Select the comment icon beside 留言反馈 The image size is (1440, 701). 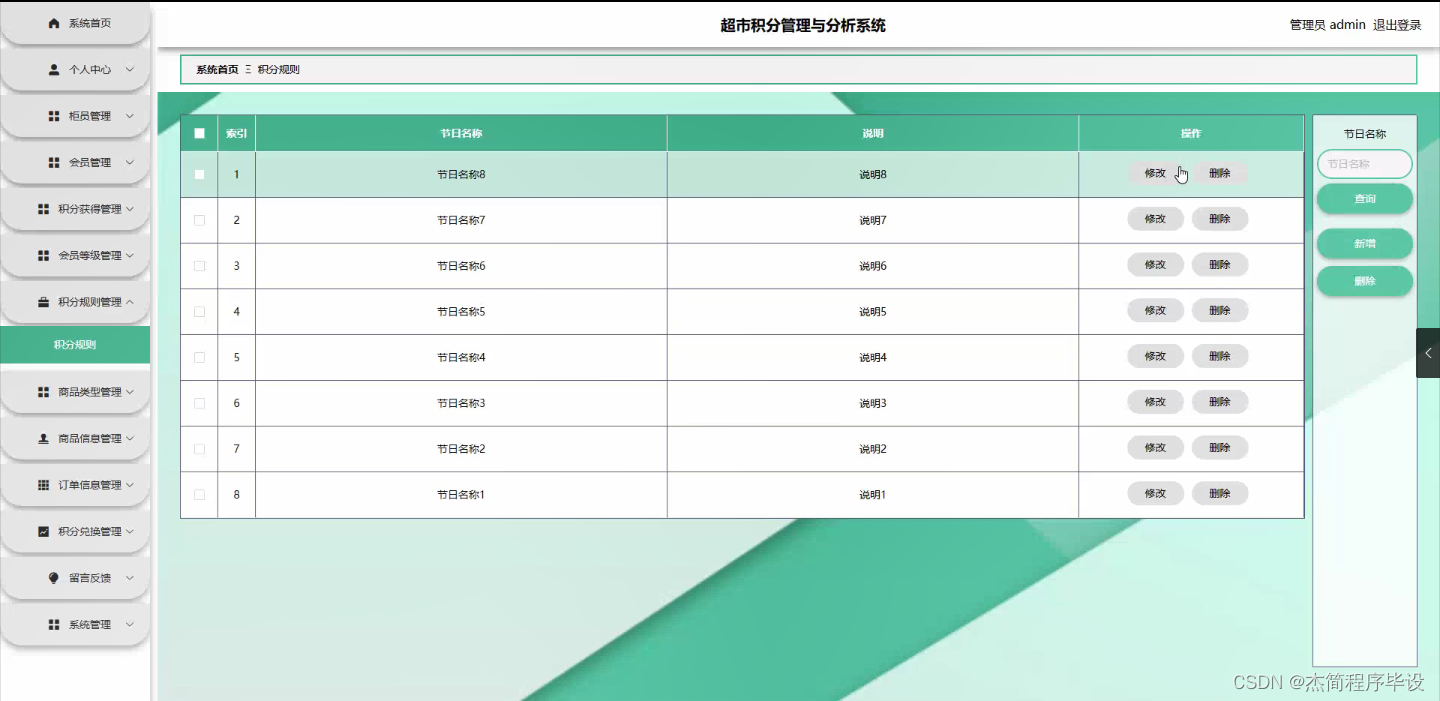52,577
